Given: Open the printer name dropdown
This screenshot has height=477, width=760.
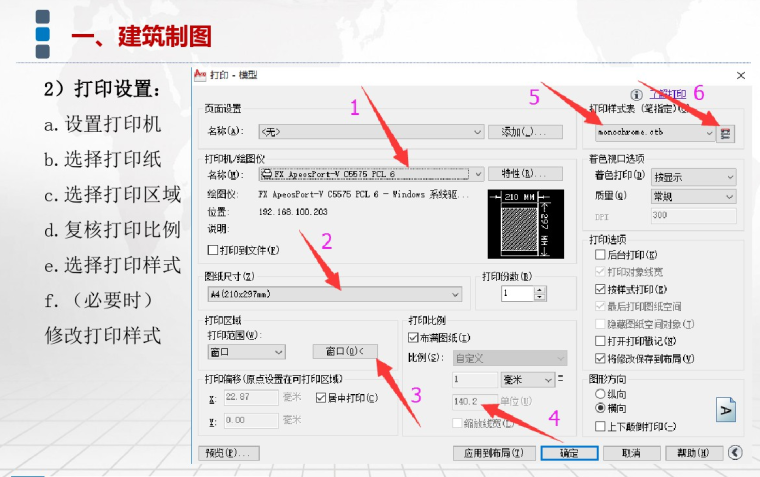Looking at the screenshot, I should (478, 173).
